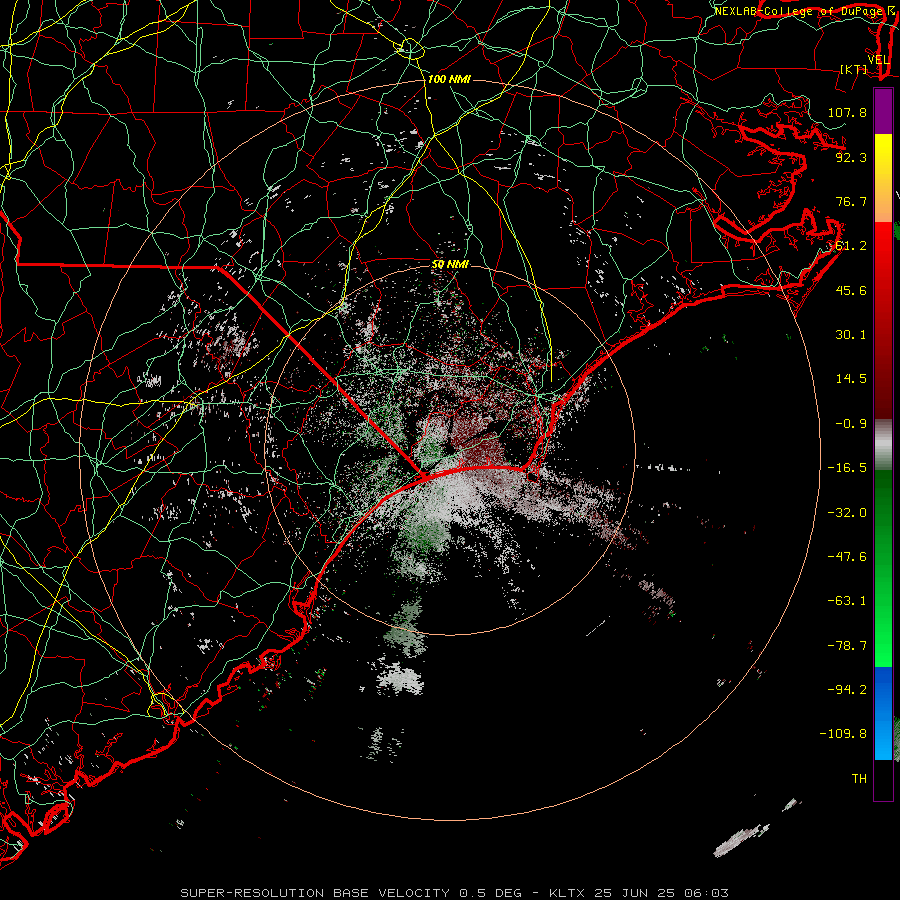Click the 50 NMI range ring label
900x900 pixels.
pos(451,265)
